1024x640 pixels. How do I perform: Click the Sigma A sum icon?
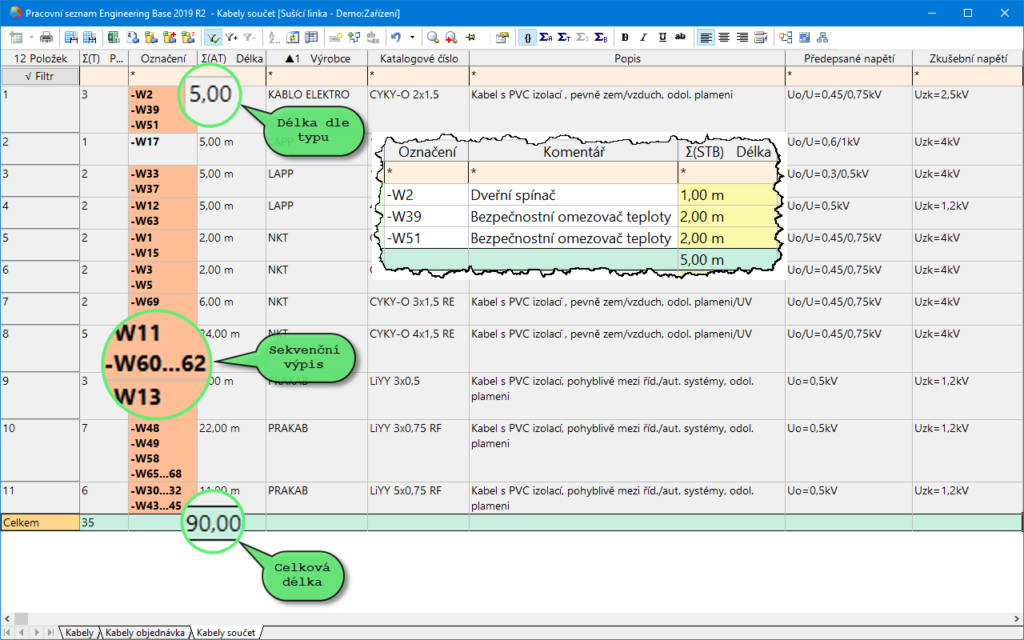pyautogui.click(x=545, y=37)
